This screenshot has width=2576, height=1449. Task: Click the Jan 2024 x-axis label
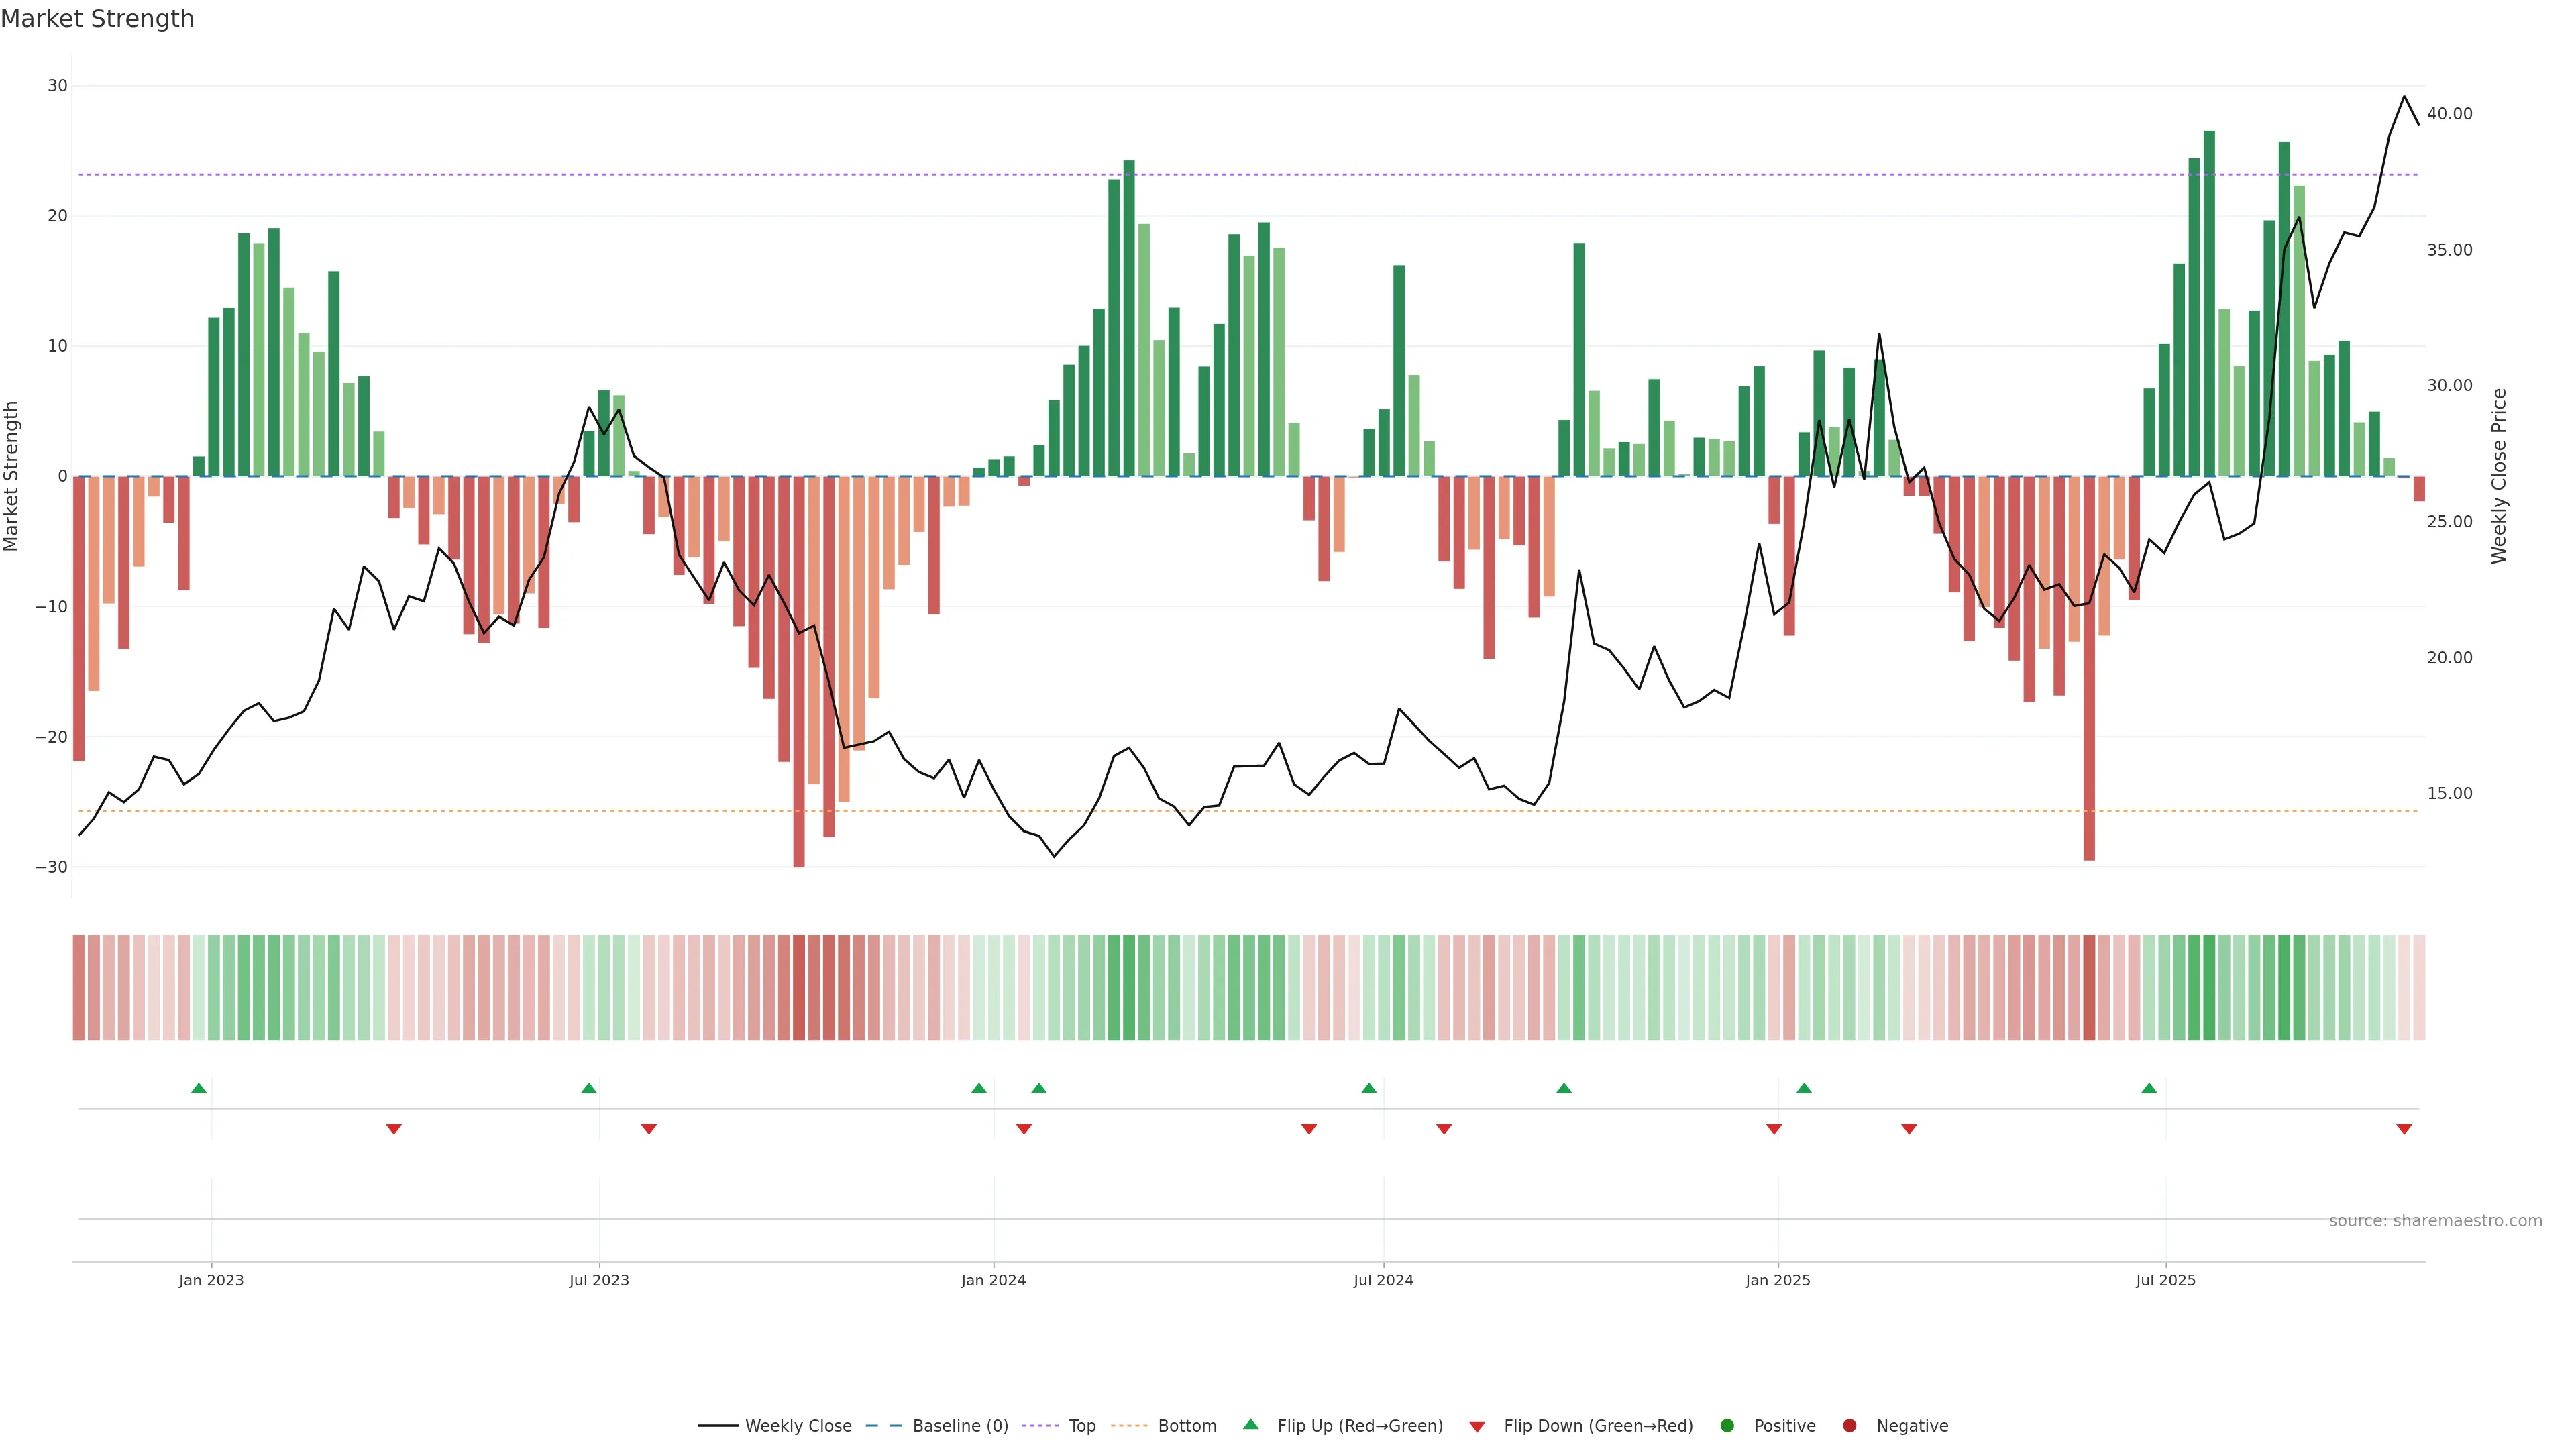tap(993, 1280)
